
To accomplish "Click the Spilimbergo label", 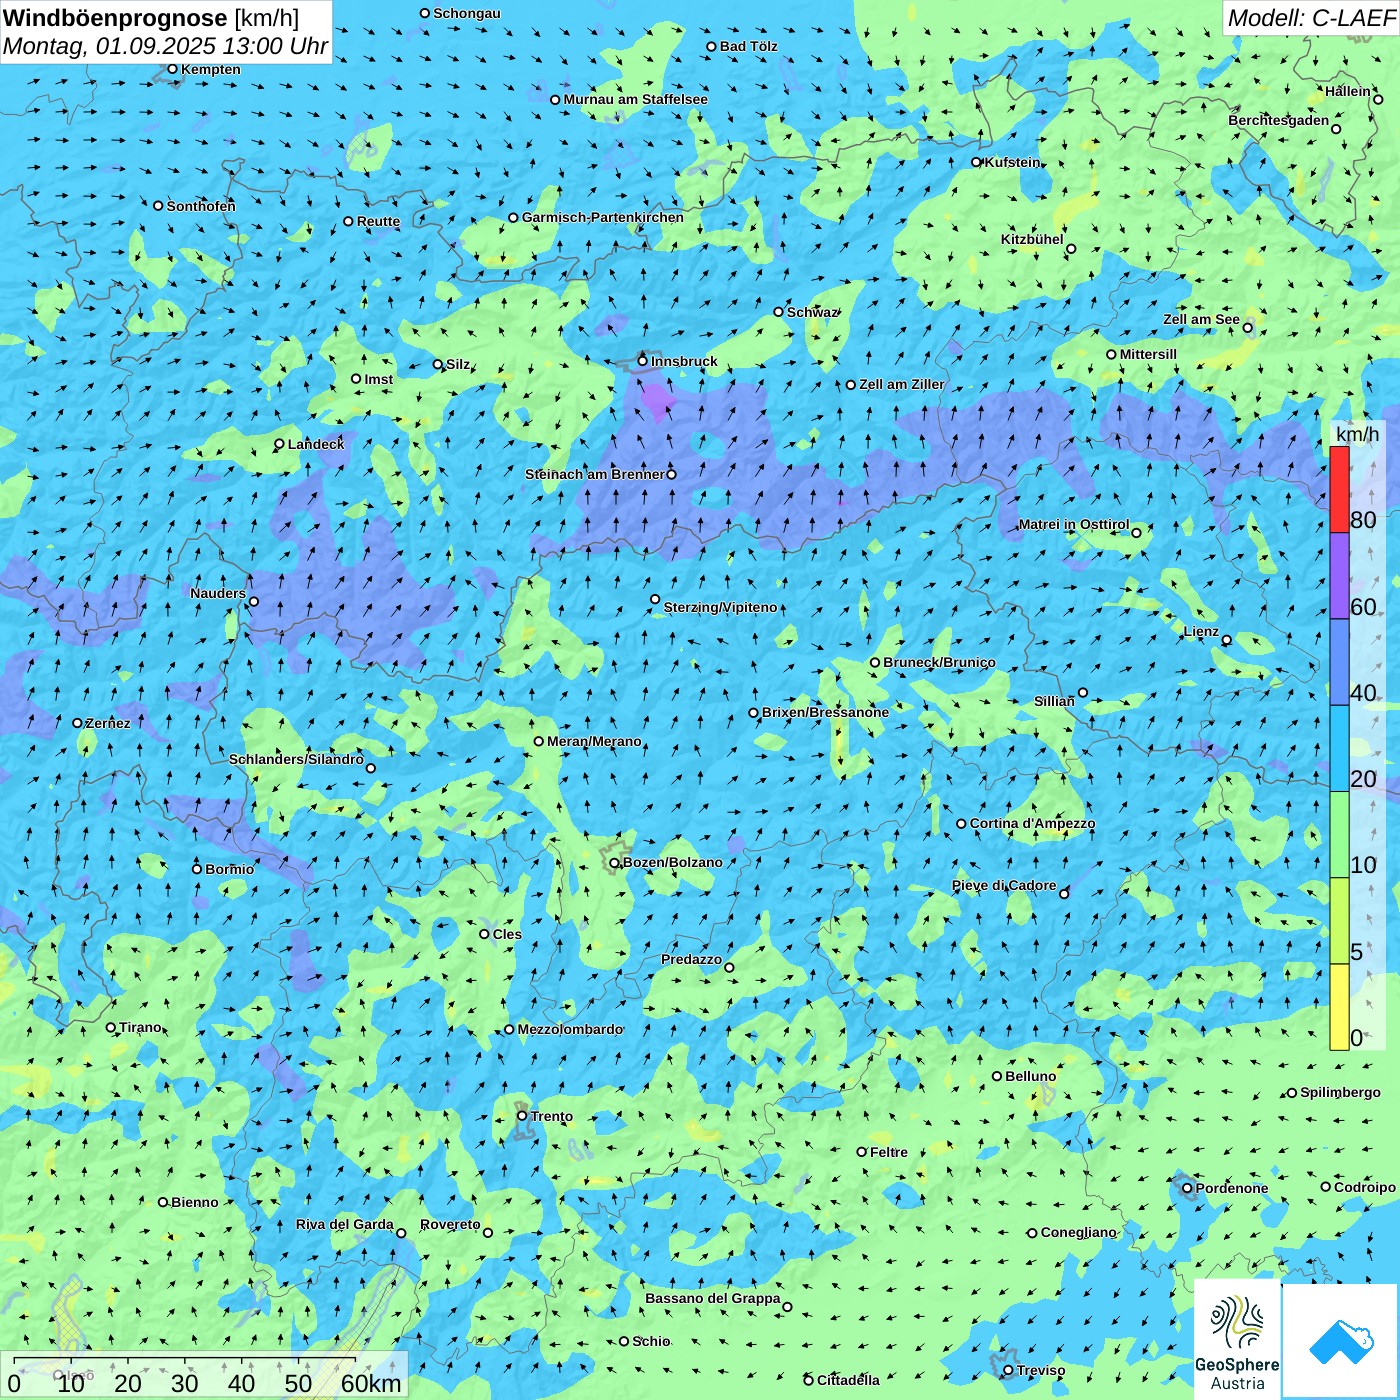I will coord(1340,1092).
